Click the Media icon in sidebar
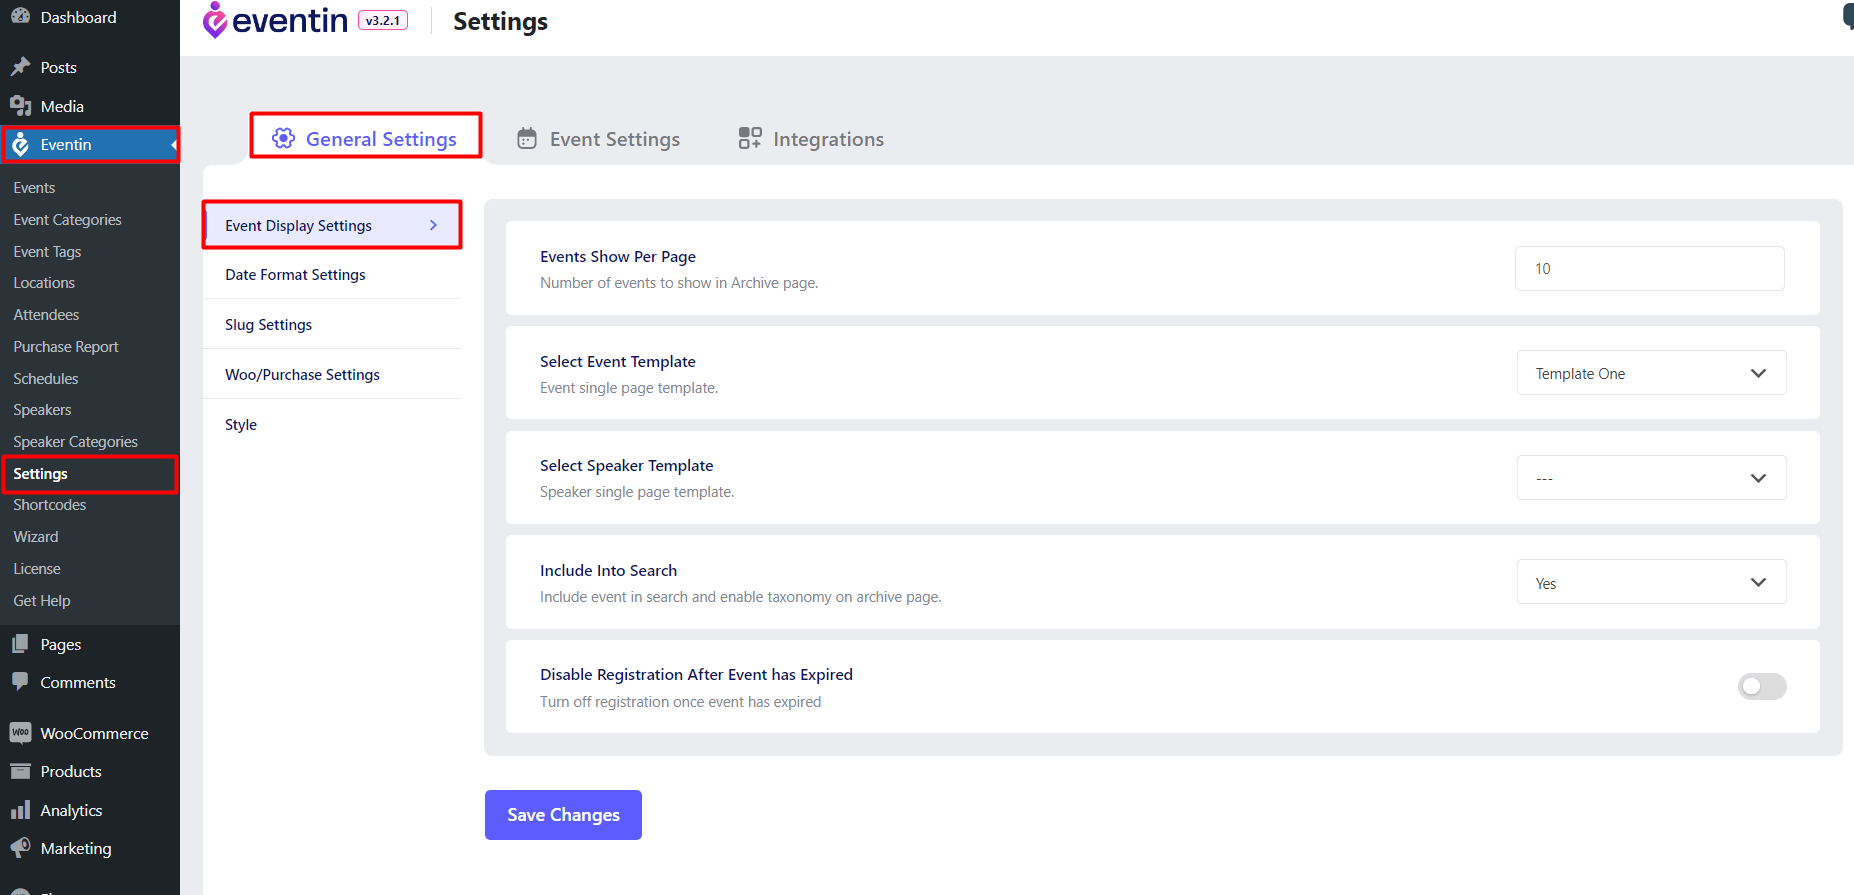The image size is (1854, 895). pos(20,106)
